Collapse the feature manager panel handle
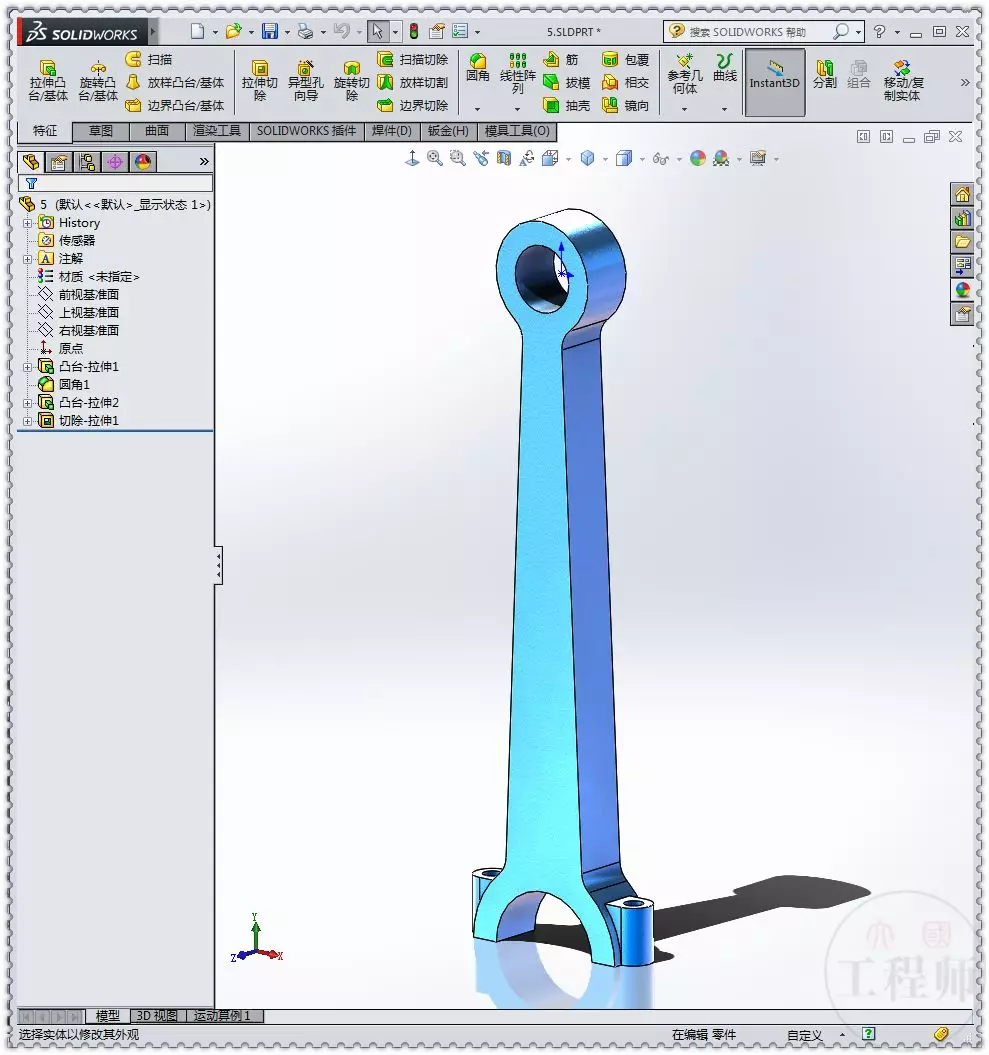 (219, 565)
